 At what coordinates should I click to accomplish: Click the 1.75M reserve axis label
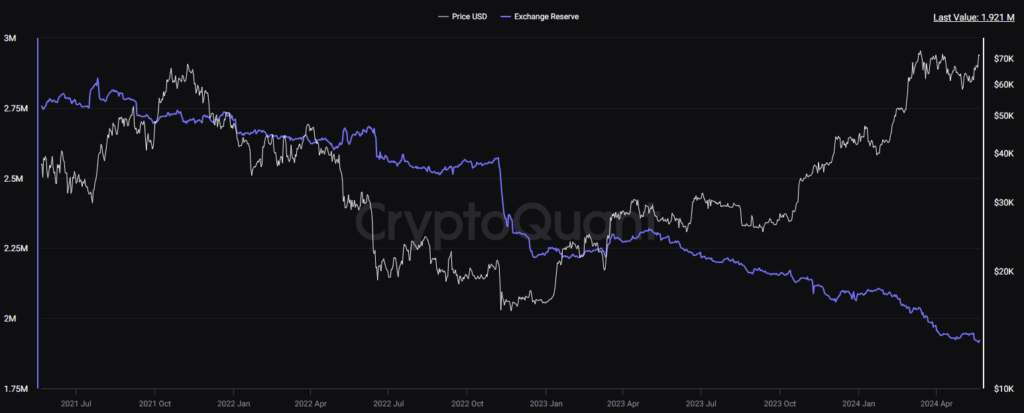17,388
